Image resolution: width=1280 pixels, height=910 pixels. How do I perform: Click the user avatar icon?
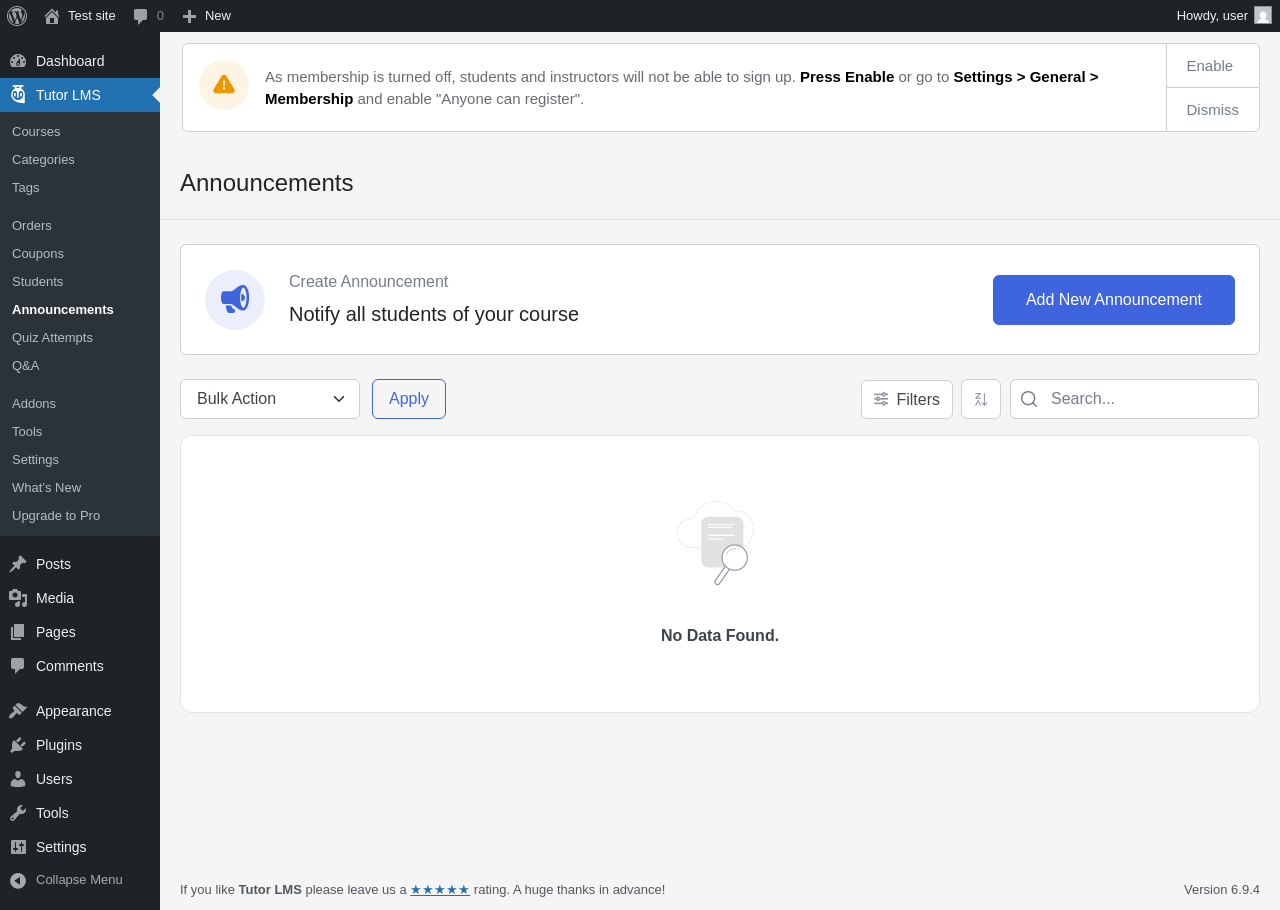click(1263, 16)
